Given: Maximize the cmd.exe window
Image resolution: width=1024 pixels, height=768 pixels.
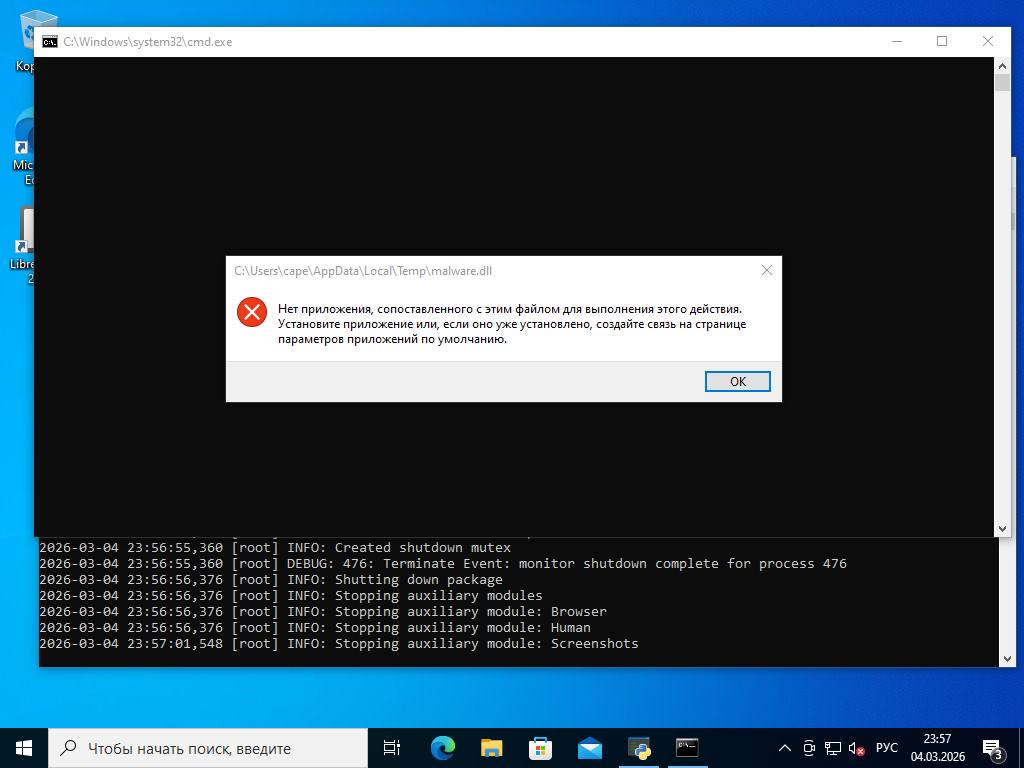Looking at the screenshot, I should [x=941, y=41].
